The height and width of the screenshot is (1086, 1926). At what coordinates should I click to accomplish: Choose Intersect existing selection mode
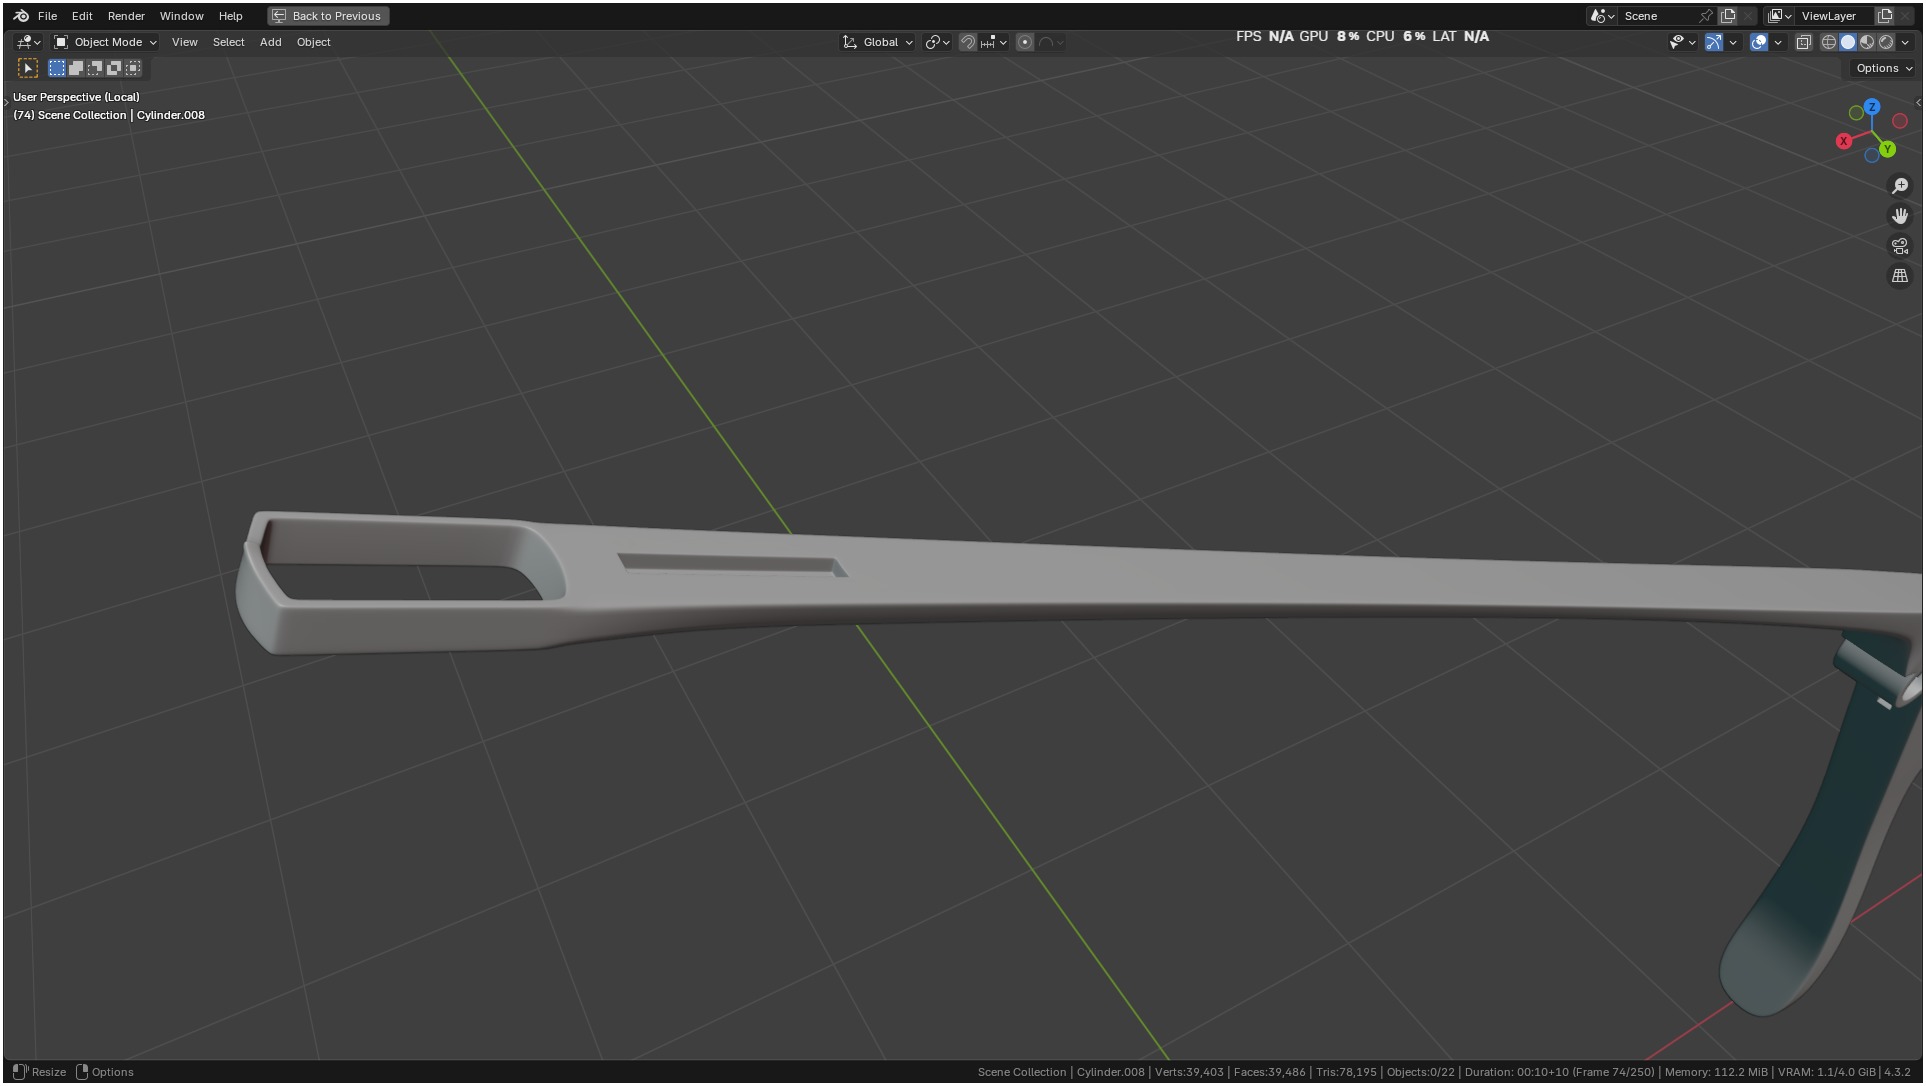click(x=133, y=68)
